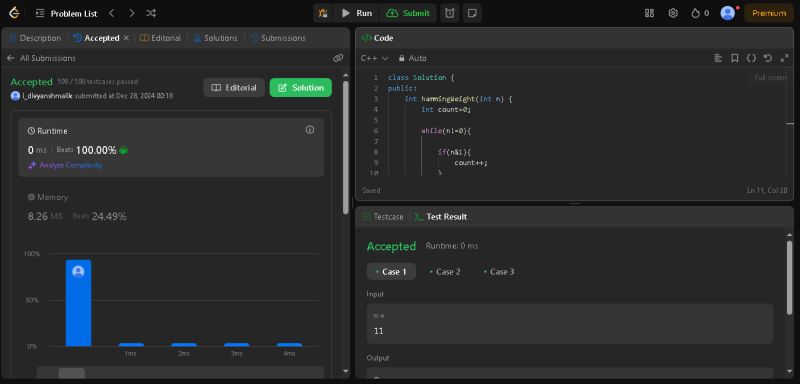Screen dimensions: 800x384
Task: Click the bookmark icon in code toolbar
Action: [735, 58]
